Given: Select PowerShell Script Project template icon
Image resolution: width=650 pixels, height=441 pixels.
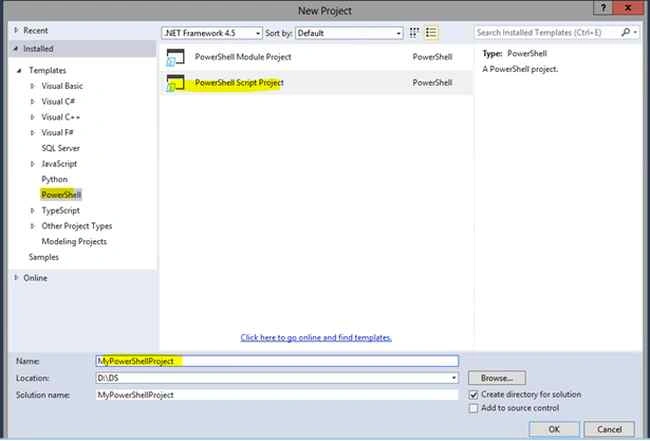Looking at the screenshot, I should [x=175, y=83].
